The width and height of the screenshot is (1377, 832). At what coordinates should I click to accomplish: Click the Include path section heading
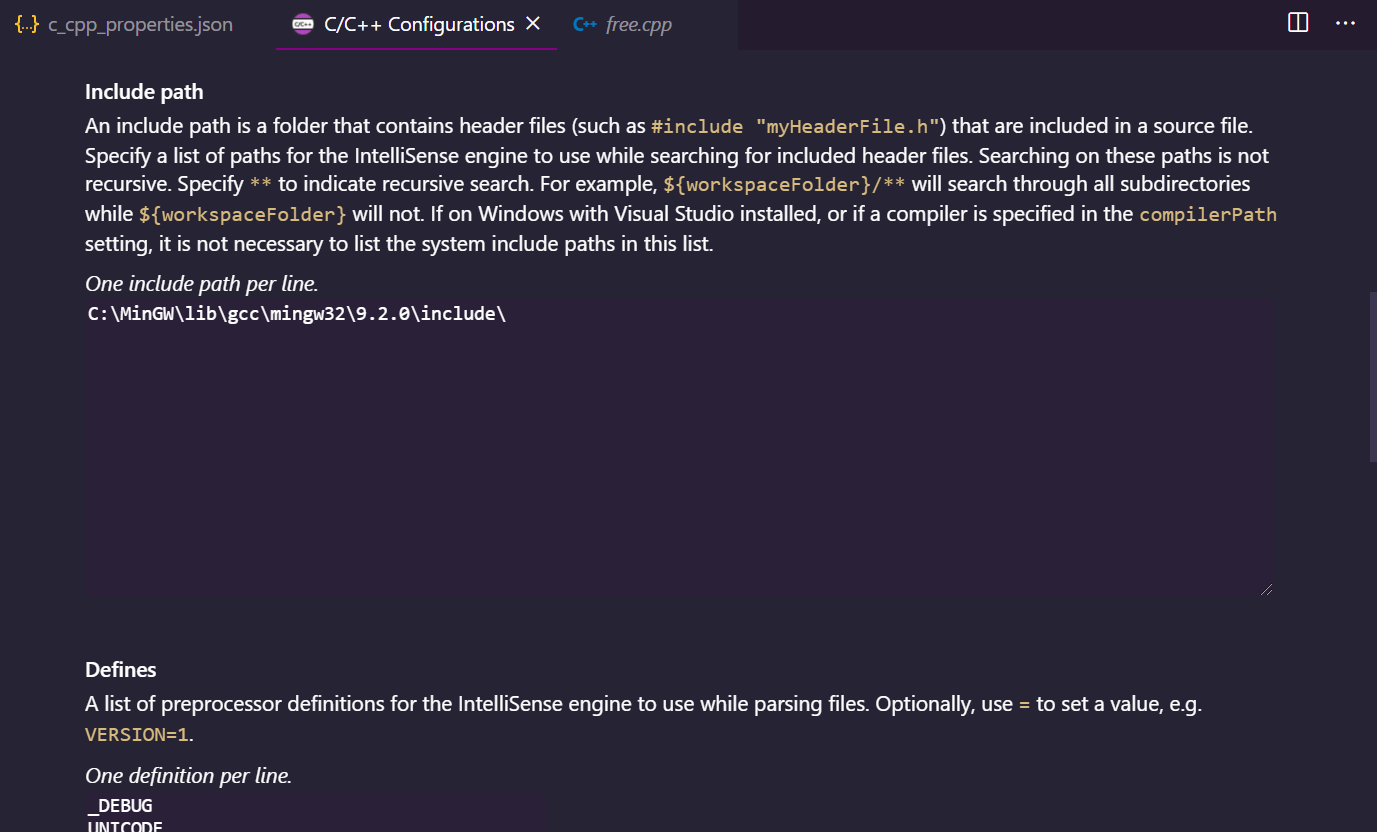143,91
